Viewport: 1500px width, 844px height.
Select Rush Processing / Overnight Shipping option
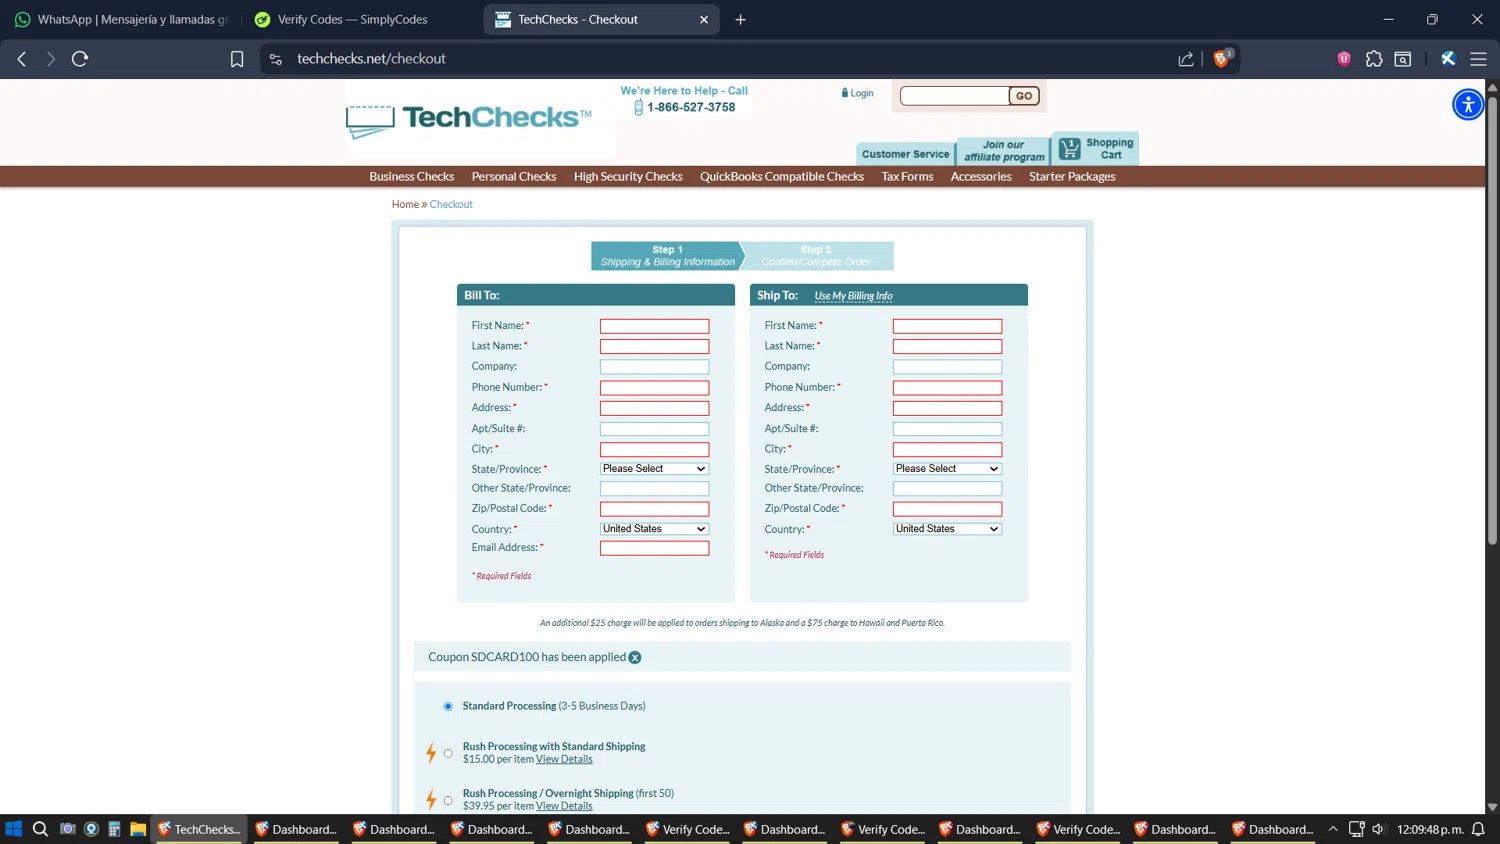[x=448, y=801]
